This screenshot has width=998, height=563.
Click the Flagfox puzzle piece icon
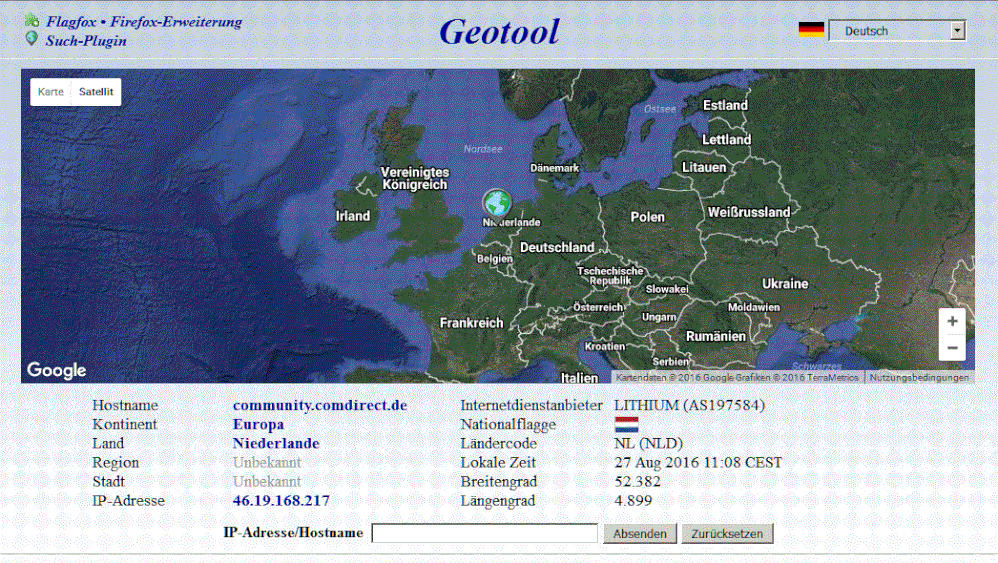click(32, 20)
